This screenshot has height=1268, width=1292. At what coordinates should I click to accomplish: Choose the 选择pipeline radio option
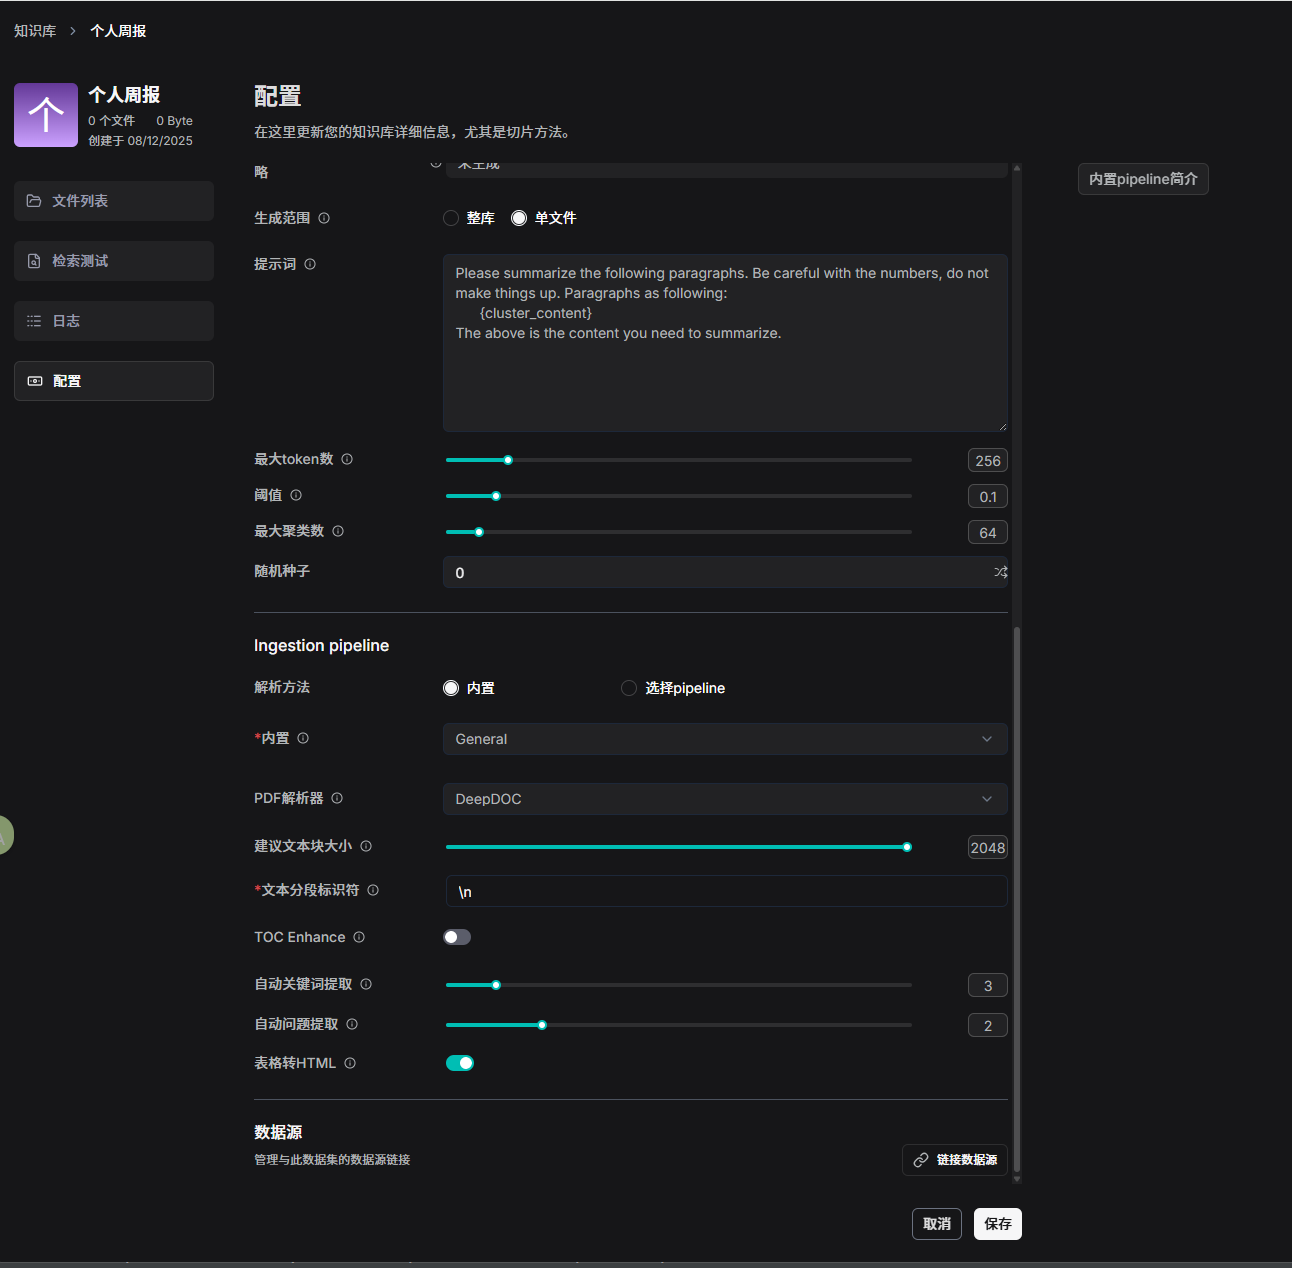[629, 688]
